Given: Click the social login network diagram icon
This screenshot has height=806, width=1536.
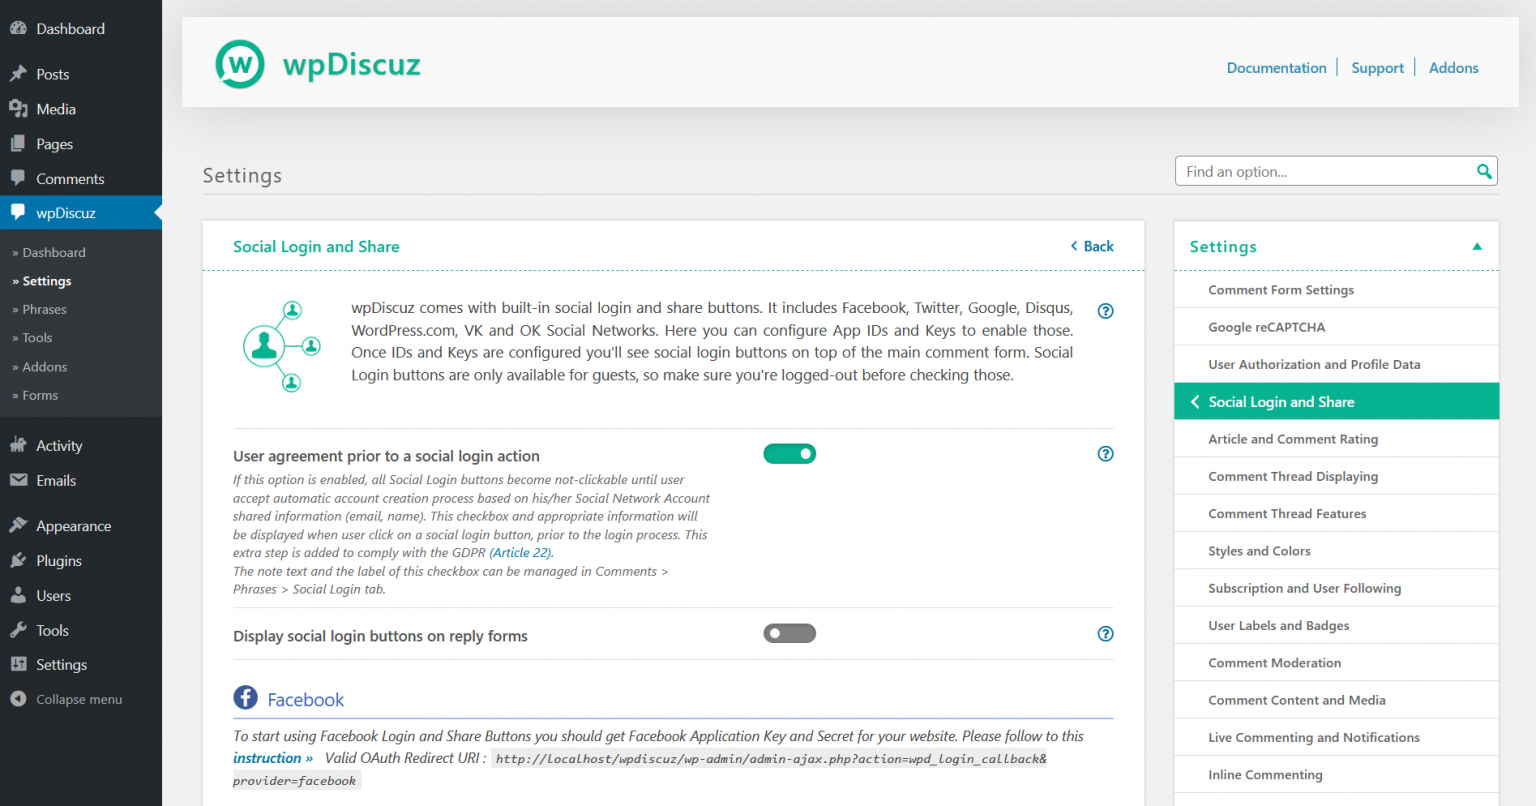Looking at the screenshot, I should 283,345.
